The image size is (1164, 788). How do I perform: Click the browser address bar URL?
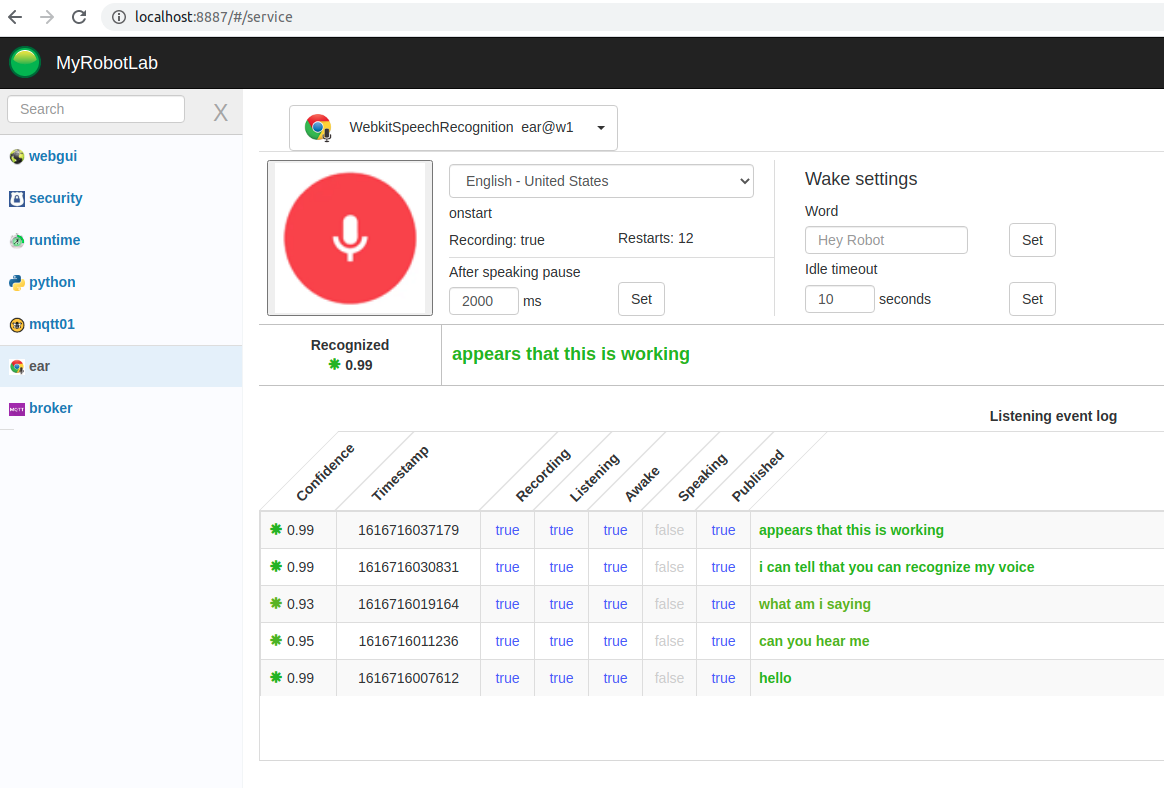pos(214,16)
